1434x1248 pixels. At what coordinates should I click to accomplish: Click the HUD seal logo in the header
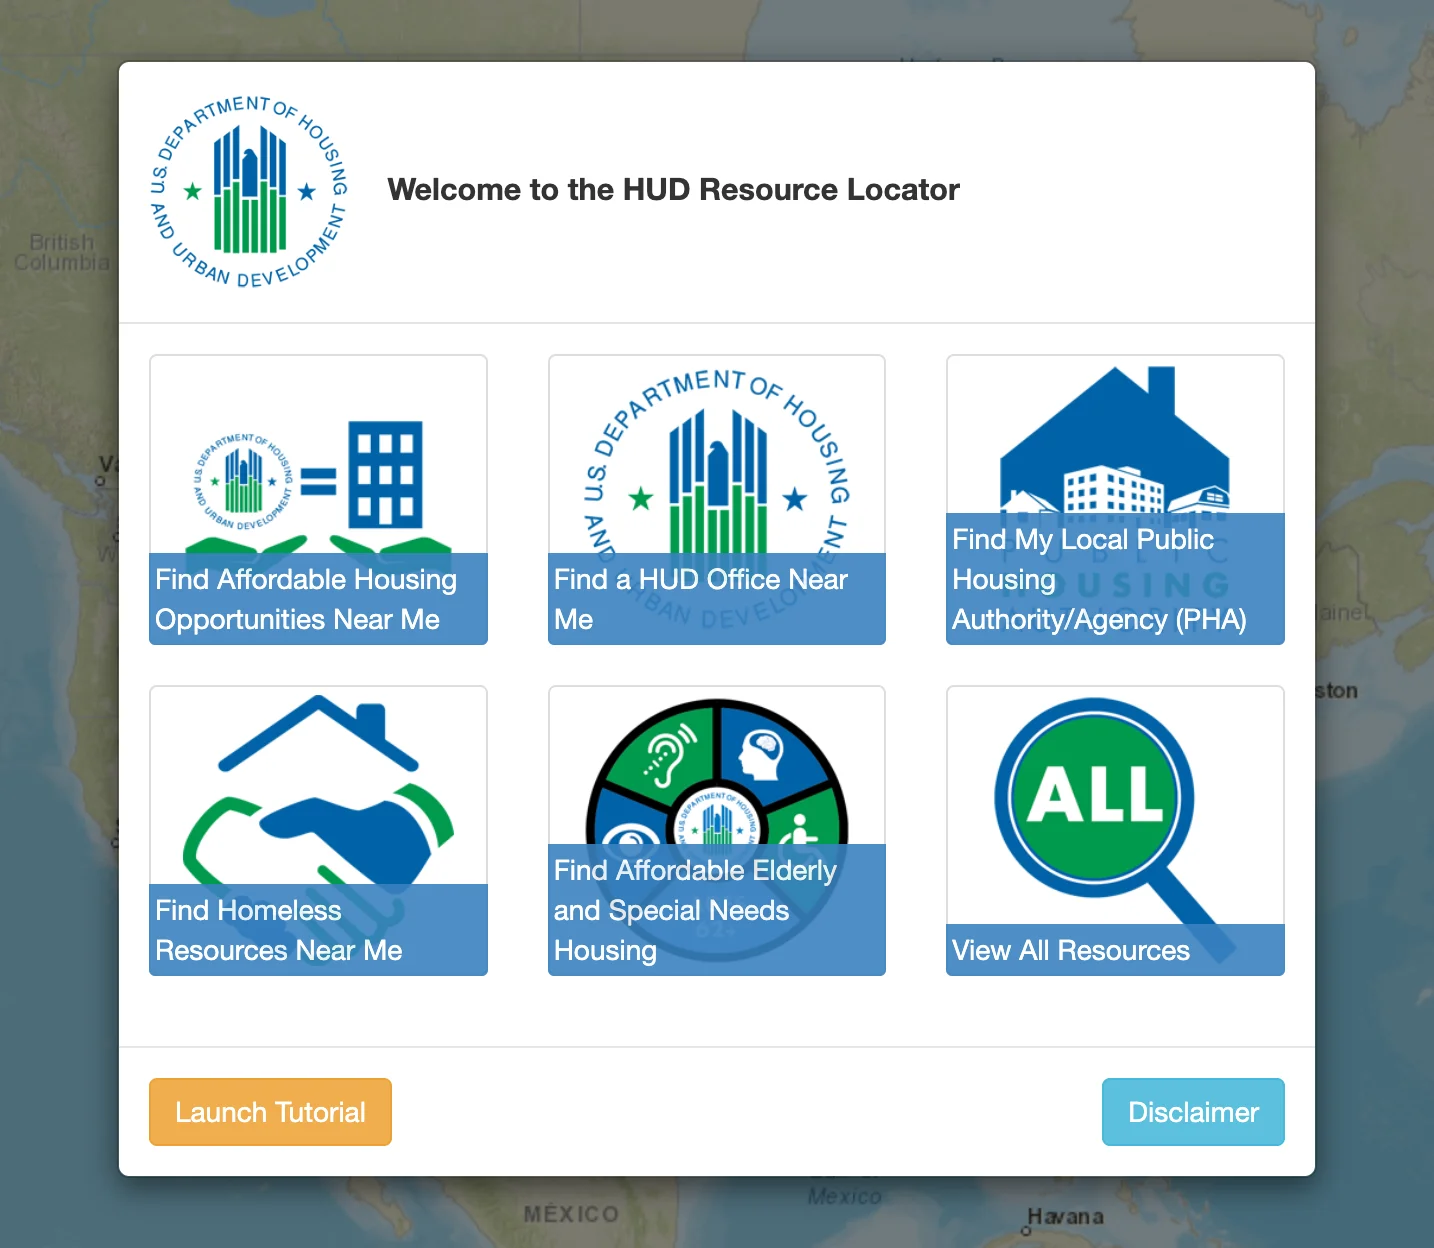(249, 191)
